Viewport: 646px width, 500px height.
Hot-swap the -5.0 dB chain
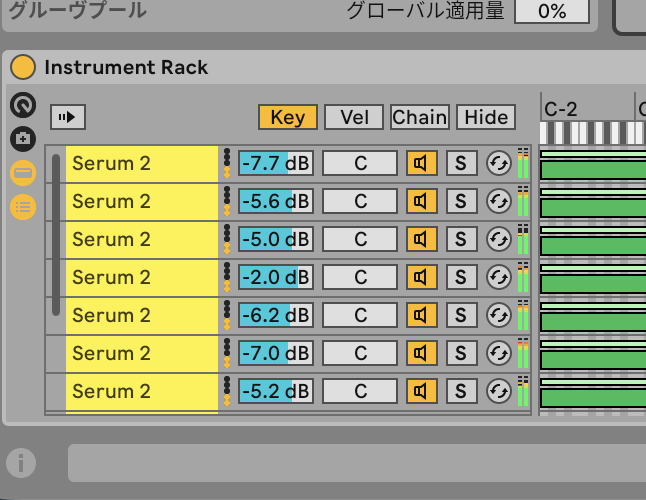coord(499,239)
